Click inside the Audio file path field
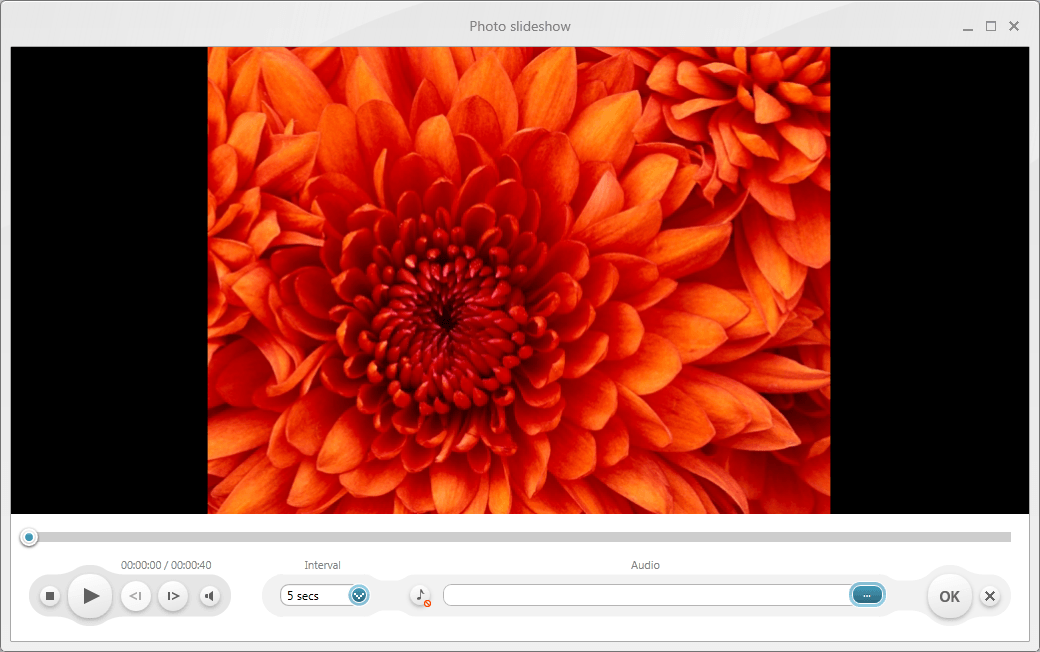Image resolution: width=1040 pixels, height=652 pixels. click(x=645, y=595)
